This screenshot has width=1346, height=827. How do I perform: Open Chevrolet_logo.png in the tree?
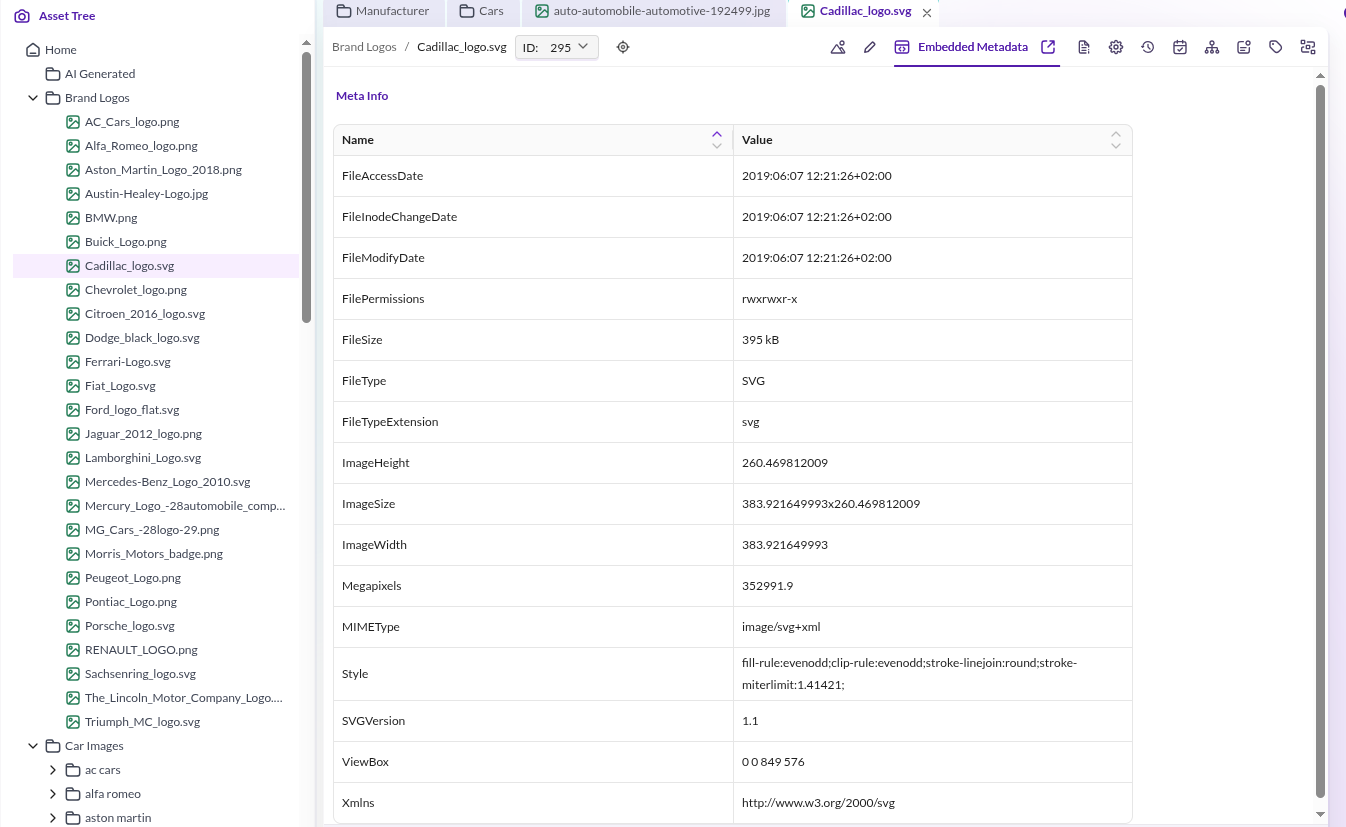click(x=136, y=290)
